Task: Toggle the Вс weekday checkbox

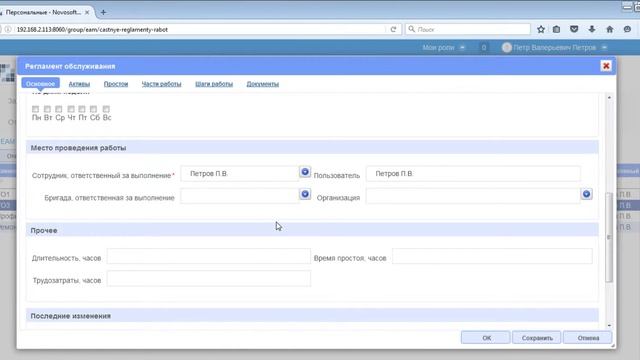Action: coord(106,109)
